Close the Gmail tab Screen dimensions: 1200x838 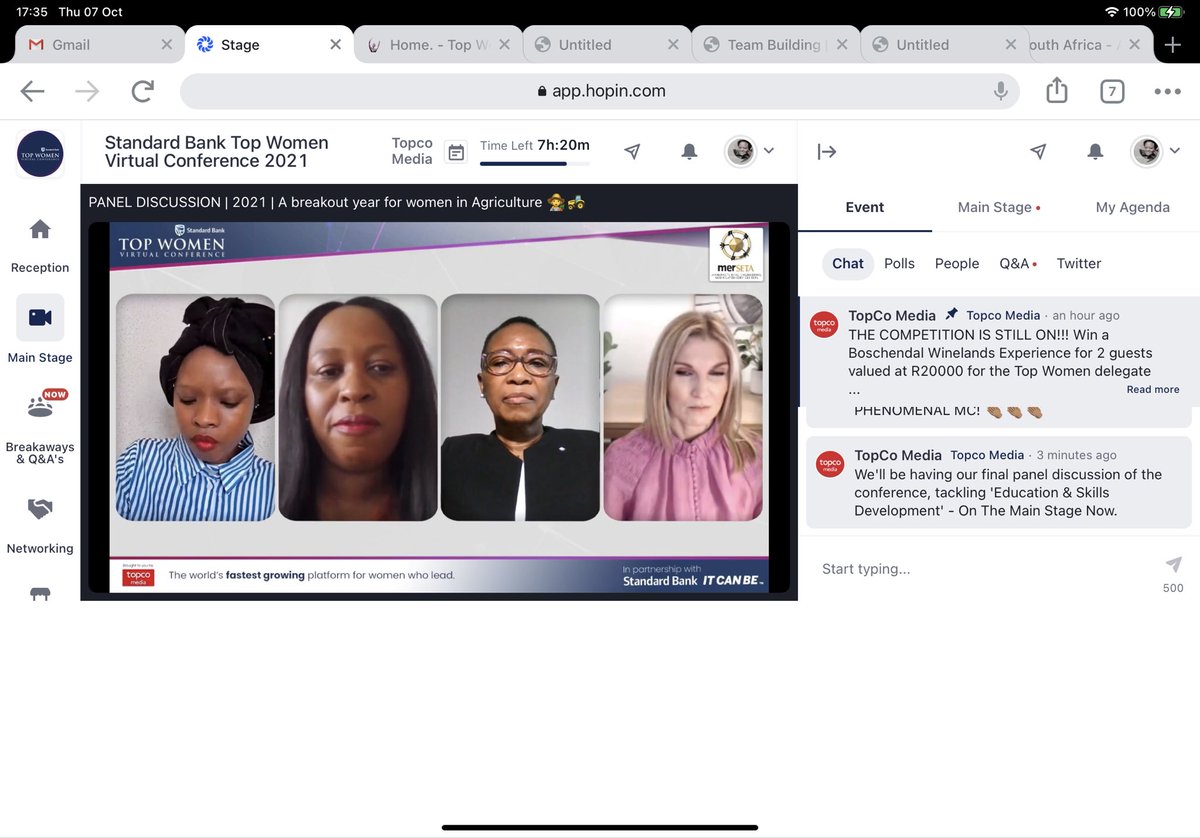point(167,45)
